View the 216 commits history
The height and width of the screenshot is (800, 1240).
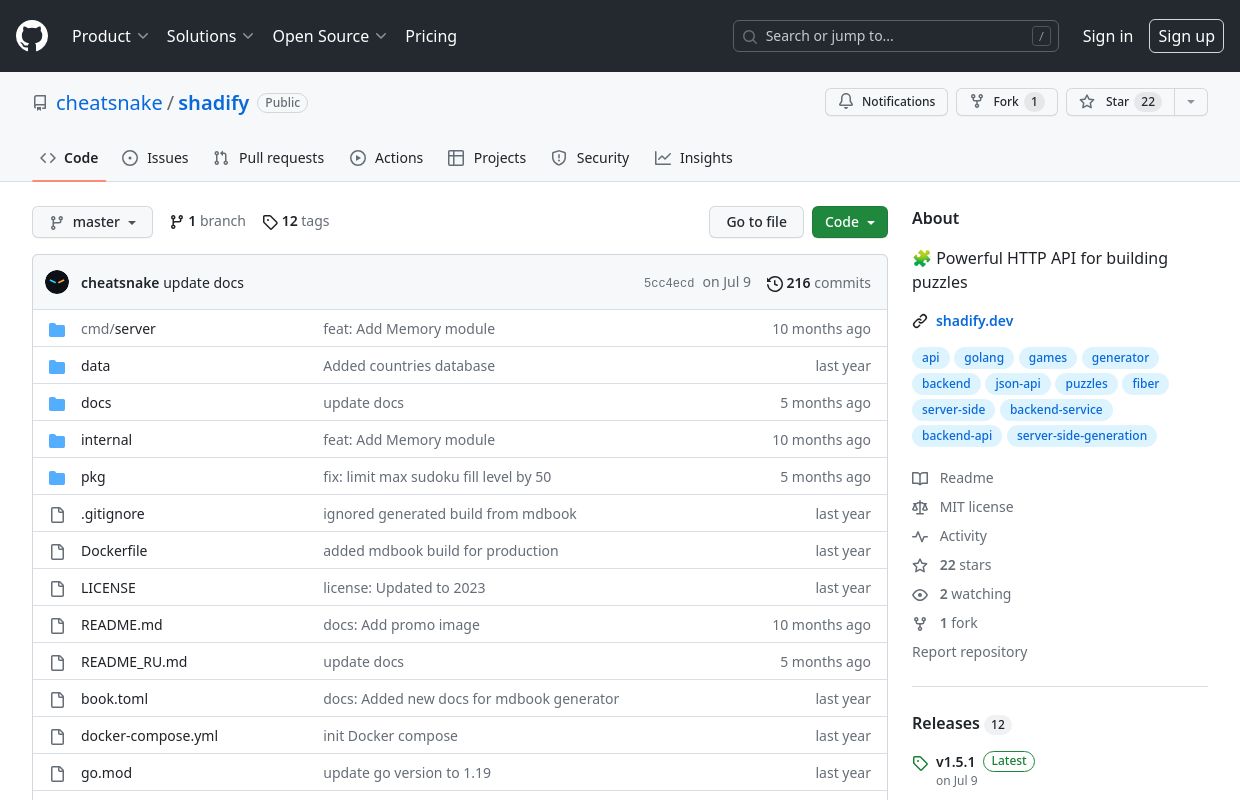click(x=819, y=283)
